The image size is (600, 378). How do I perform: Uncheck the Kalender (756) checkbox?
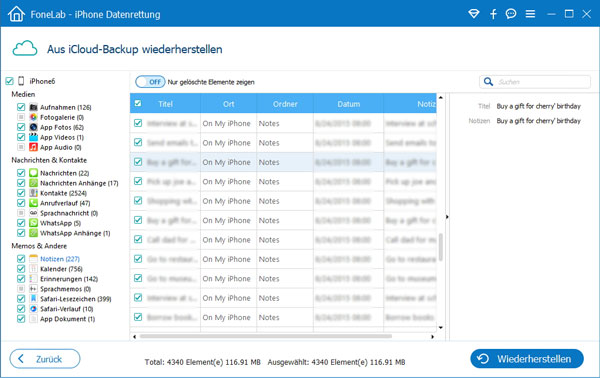[21, 269]
